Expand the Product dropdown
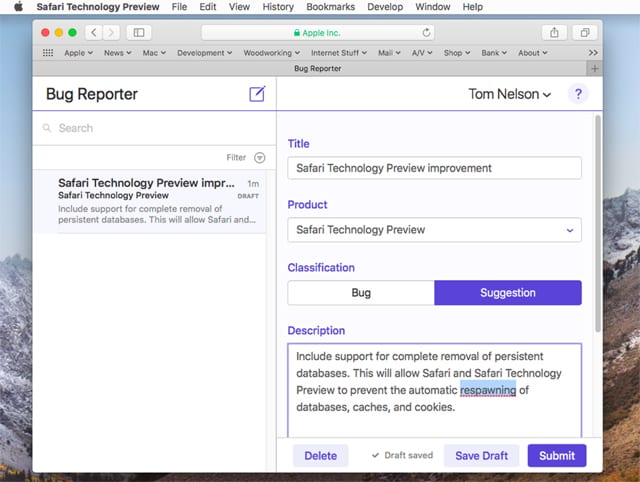The height and width of the screenshot is (482, 640). [434, 230]
